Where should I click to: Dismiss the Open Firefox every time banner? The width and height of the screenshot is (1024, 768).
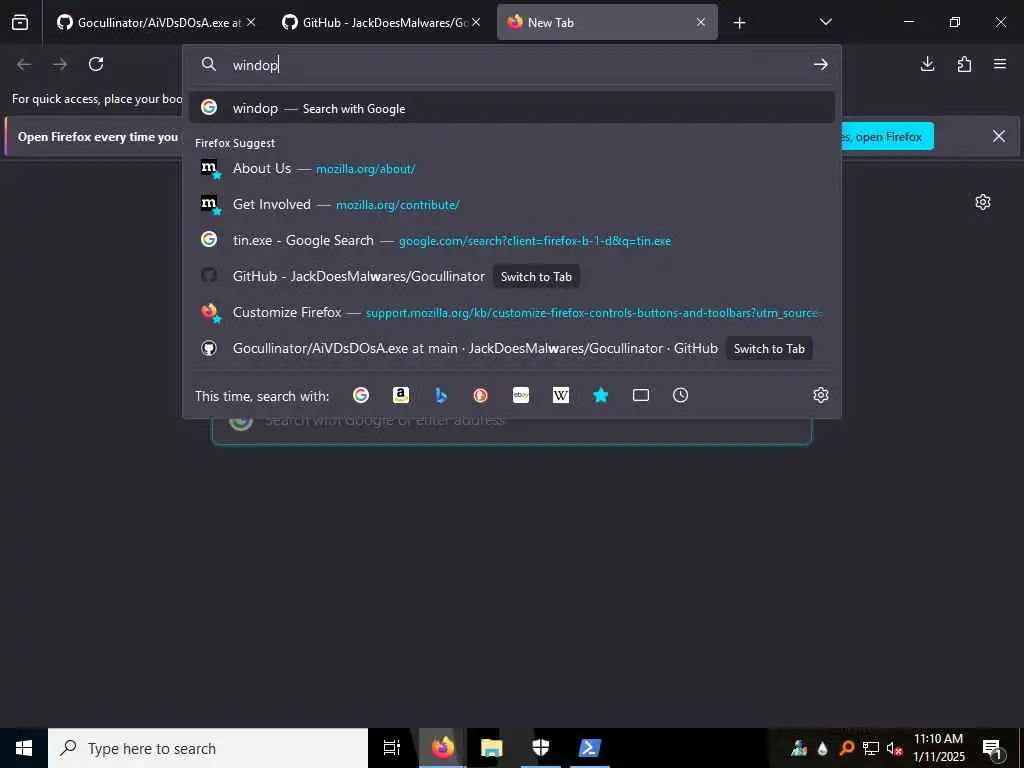pos(999,136)
